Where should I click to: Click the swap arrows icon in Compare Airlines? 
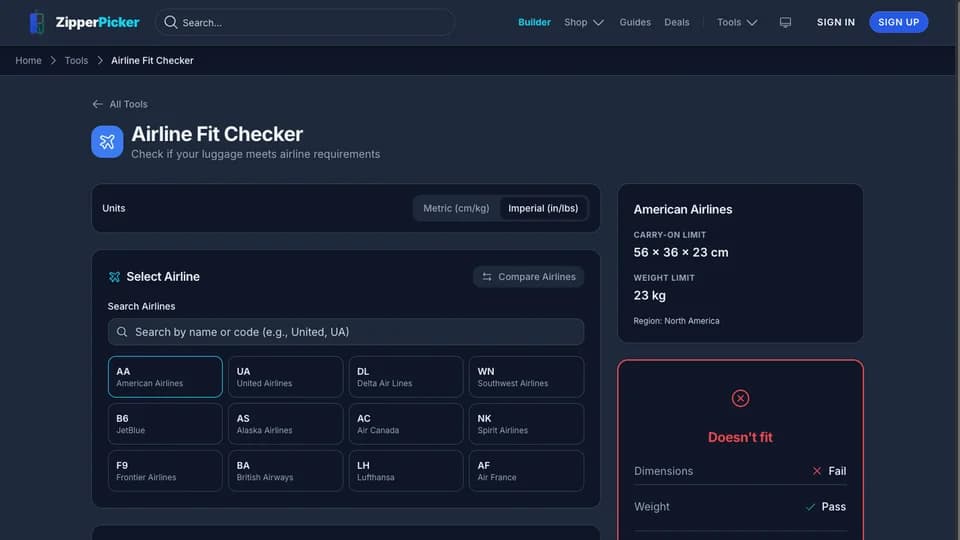[x=487, y=277]
